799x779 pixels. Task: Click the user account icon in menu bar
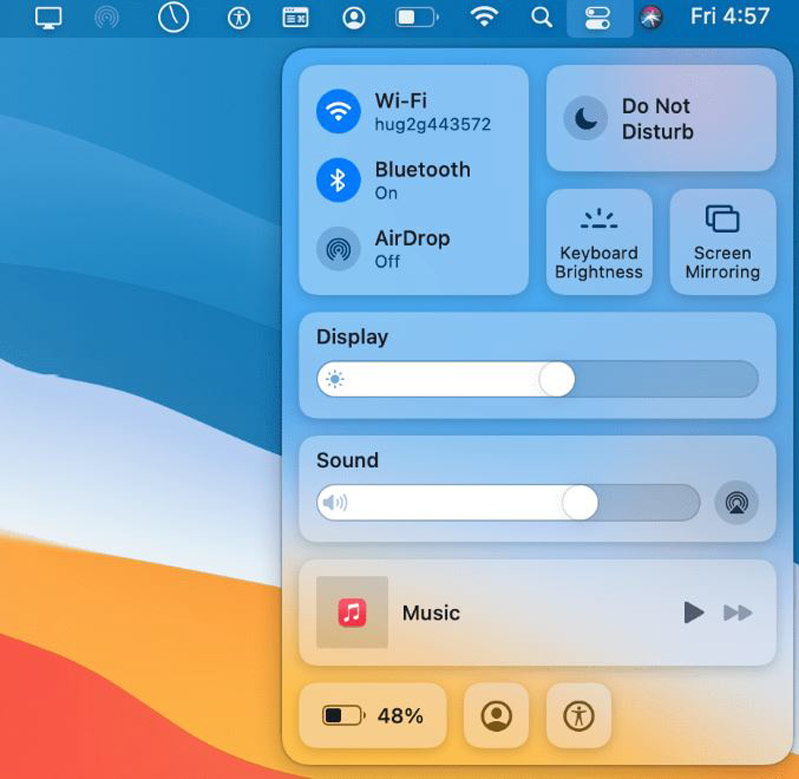point(354,18)
